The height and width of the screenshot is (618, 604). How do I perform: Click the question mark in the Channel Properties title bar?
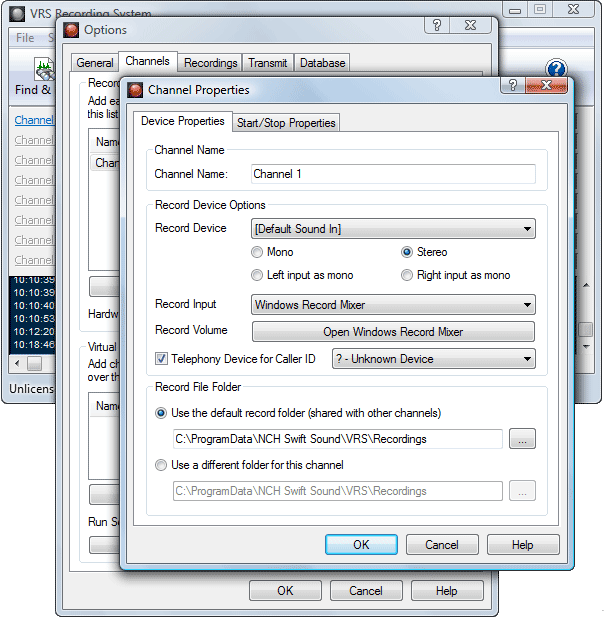[513, 85]
